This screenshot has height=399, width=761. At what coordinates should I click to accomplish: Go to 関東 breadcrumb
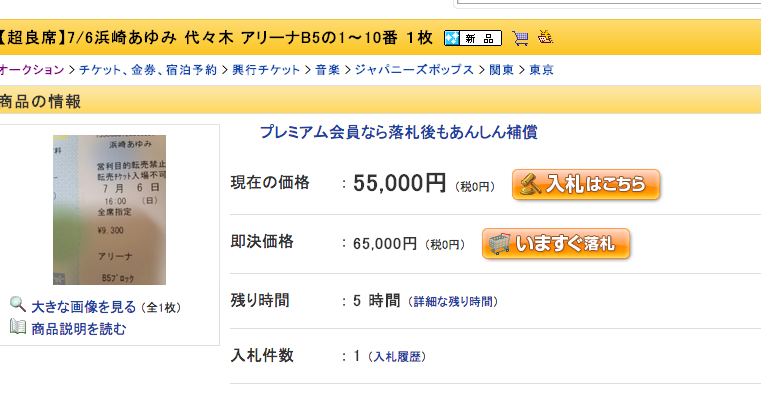[x=501, y=70]
